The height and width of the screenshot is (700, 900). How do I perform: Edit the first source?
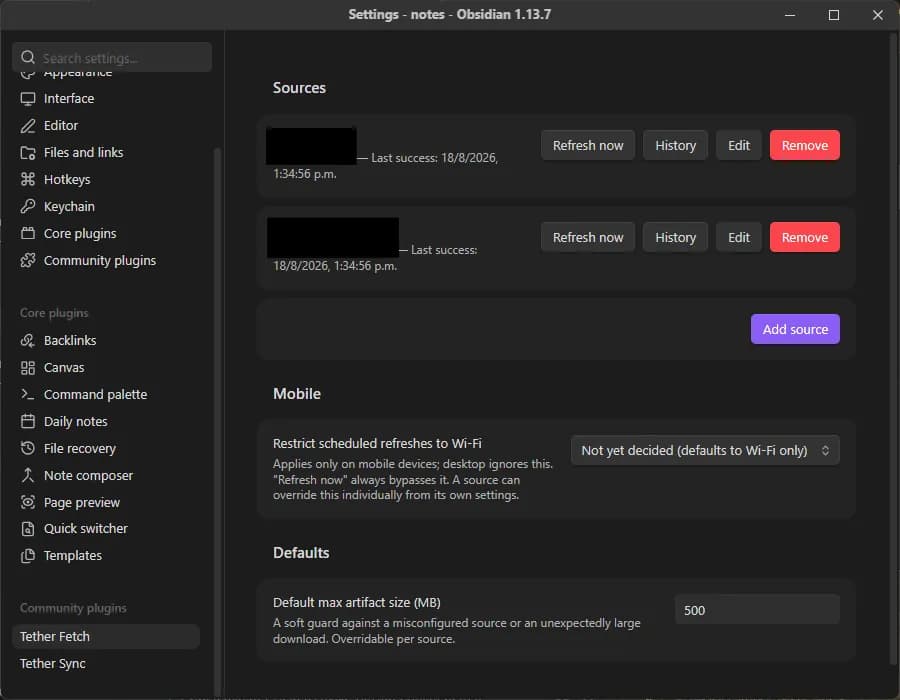pos(739,146)
